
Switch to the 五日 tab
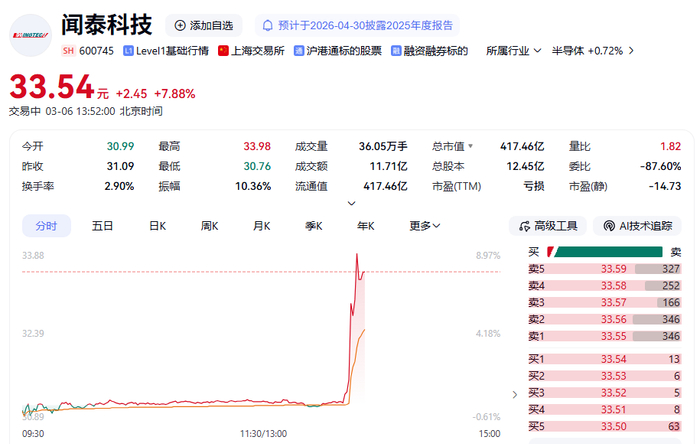[102, 226]
